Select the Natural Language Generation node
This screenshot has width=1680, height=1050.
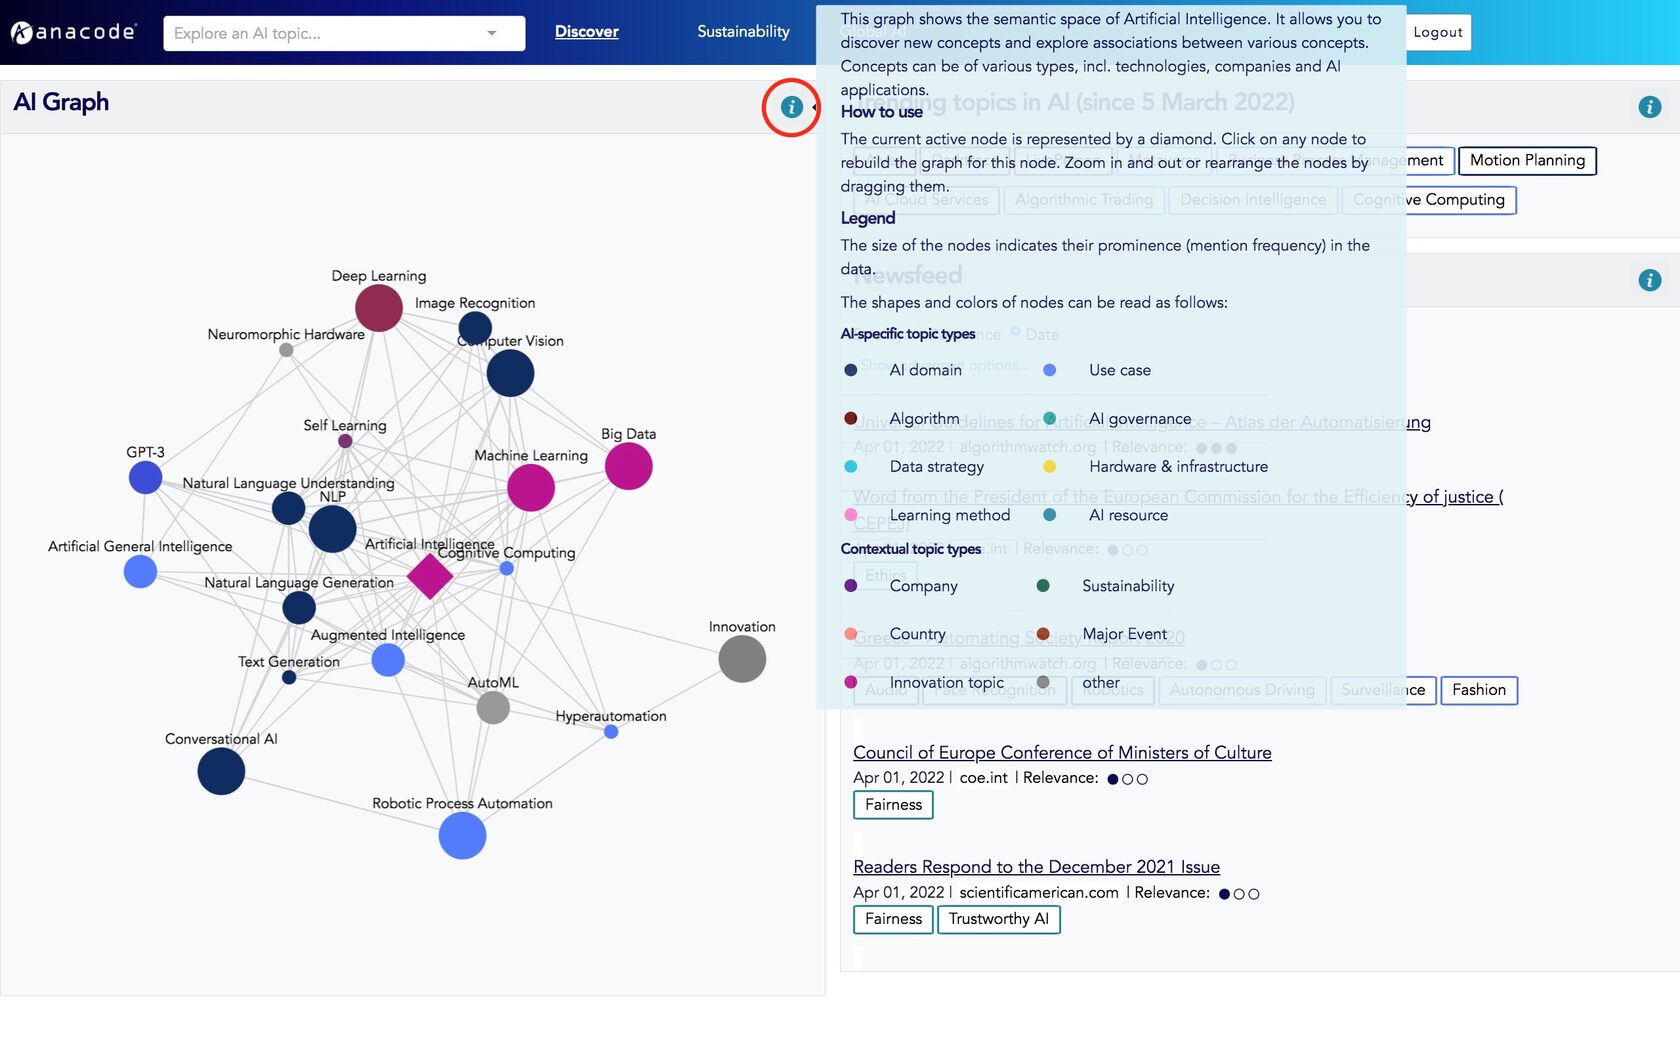point(299,607)
